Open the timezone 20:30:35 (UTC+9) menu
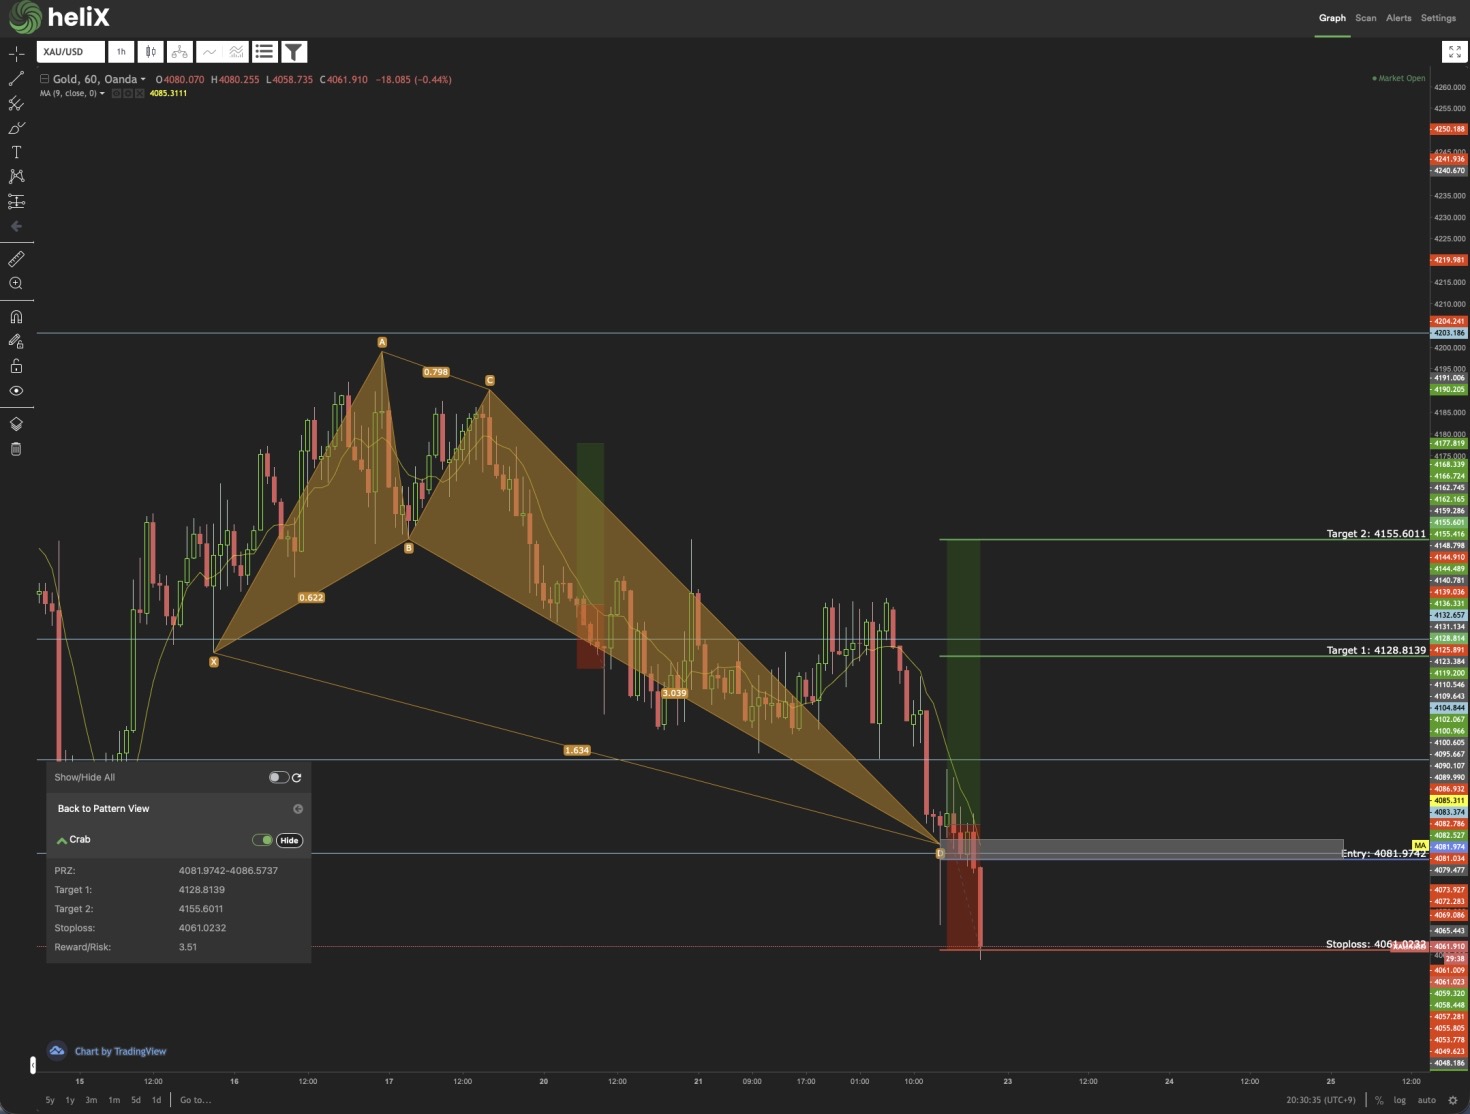This screenshot has width=1470, height=1114. tap(1321, 1100)
